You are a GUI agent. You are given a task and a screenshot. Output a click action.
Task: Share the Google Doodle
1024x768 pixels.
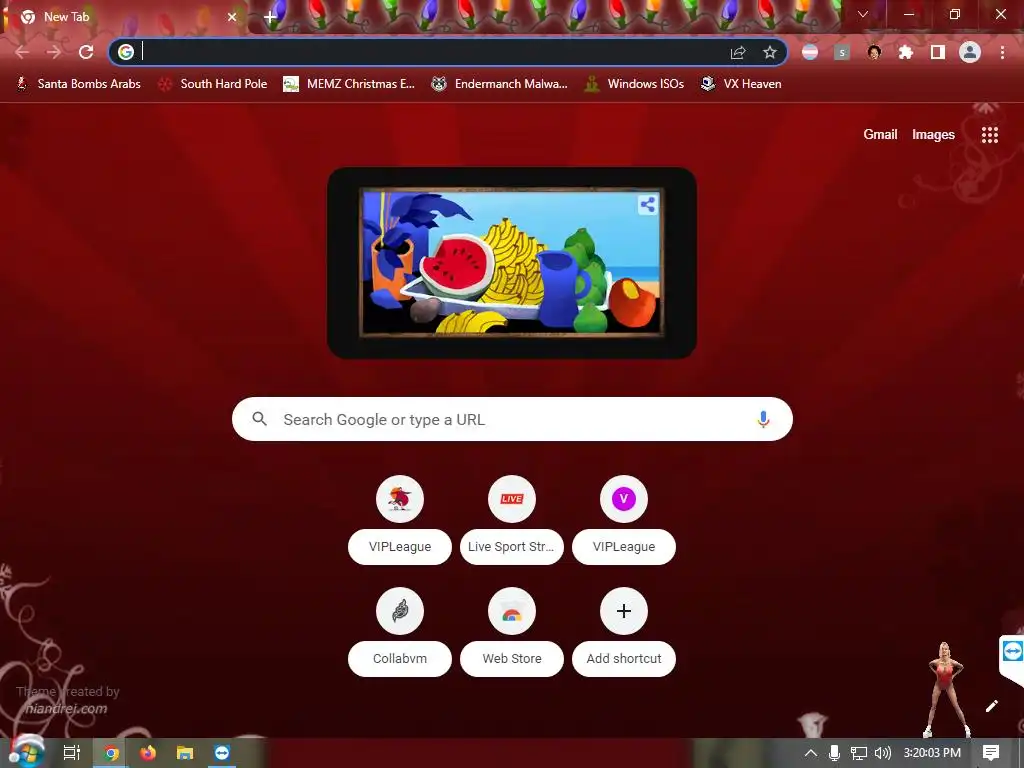click(x=648, y=205)
